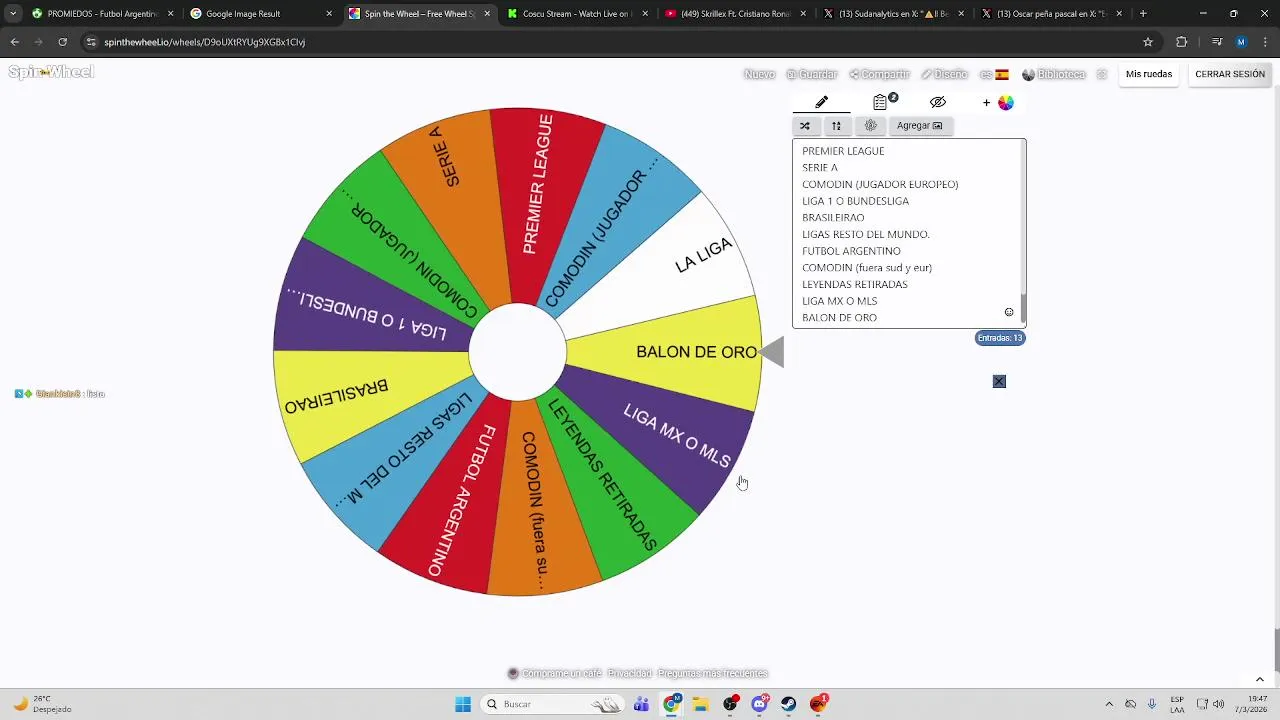Image resolution: width=1280 pixels, height=720 pixels.
Task: Change language via the es flag
Action: point(994,74)
